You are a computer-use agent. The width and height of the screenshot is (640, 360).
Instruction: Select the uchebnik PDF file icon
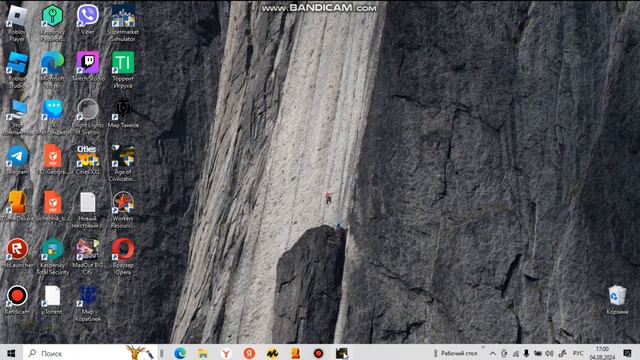pos(52,207)
